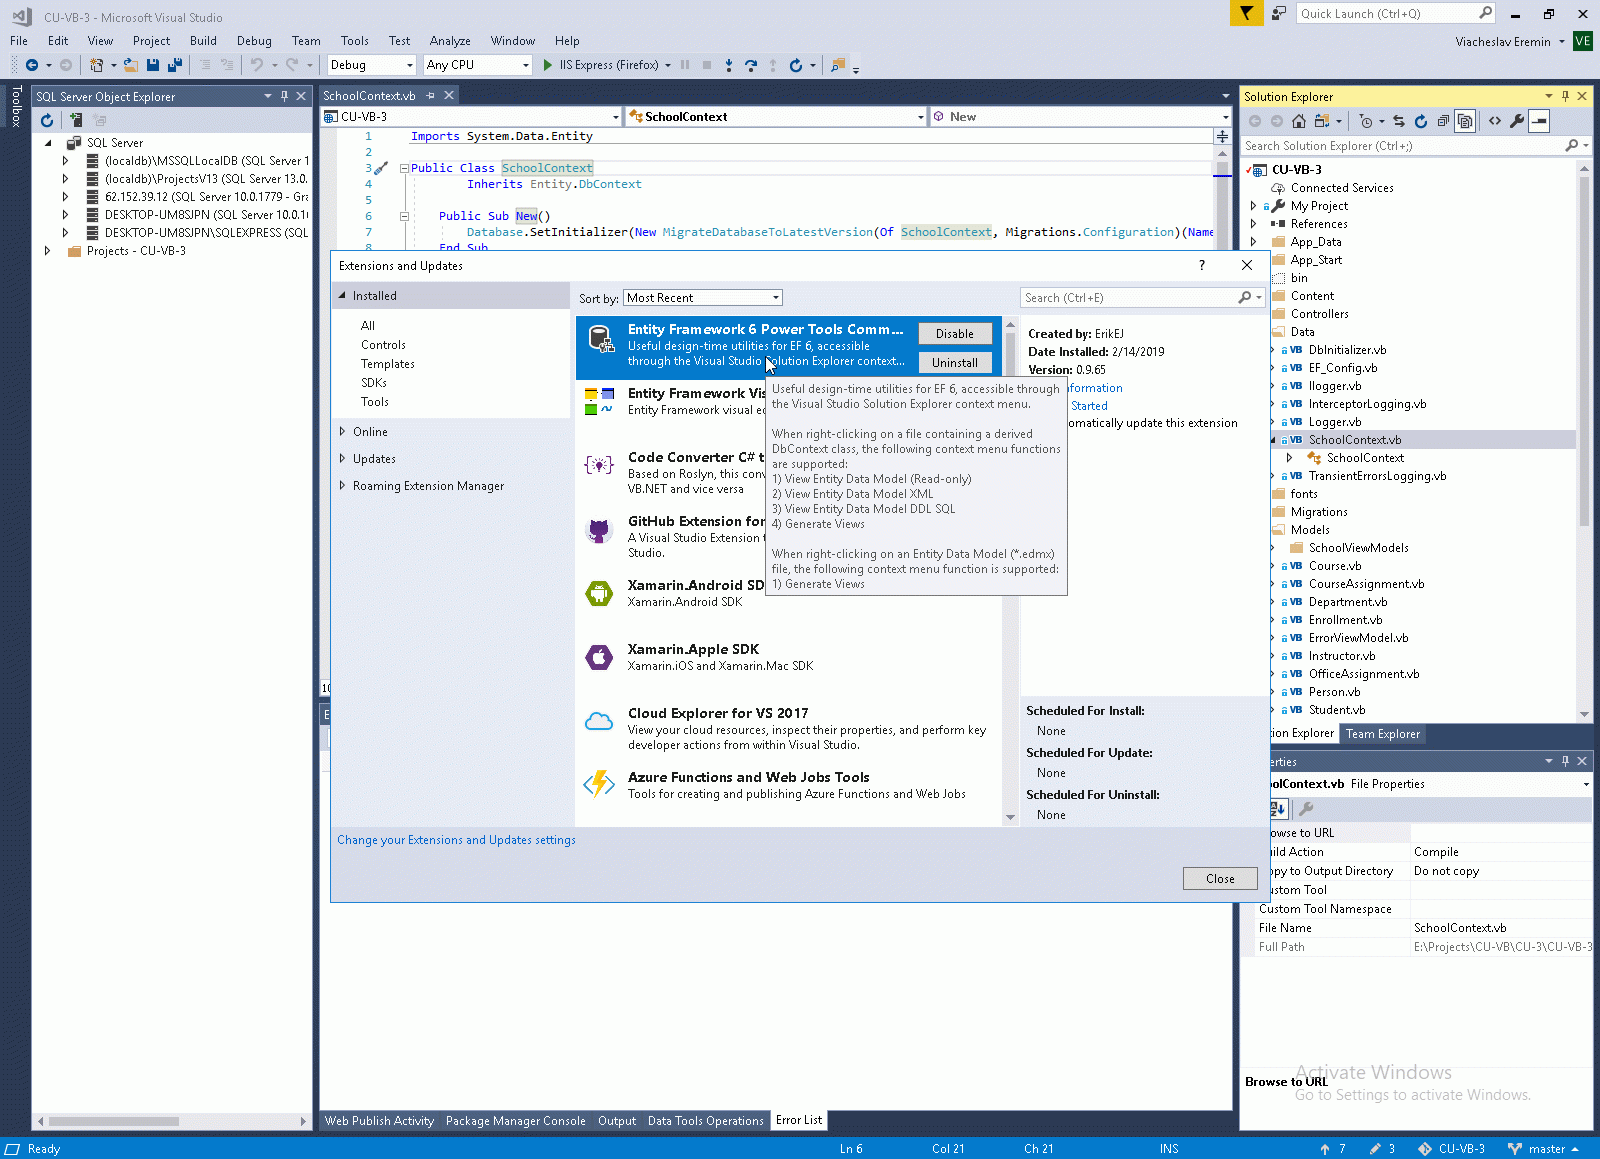Open the SchoolContext class navigation dropdown
The width and height of the screenshot is (1600, 1159).
tap(776, 117)
